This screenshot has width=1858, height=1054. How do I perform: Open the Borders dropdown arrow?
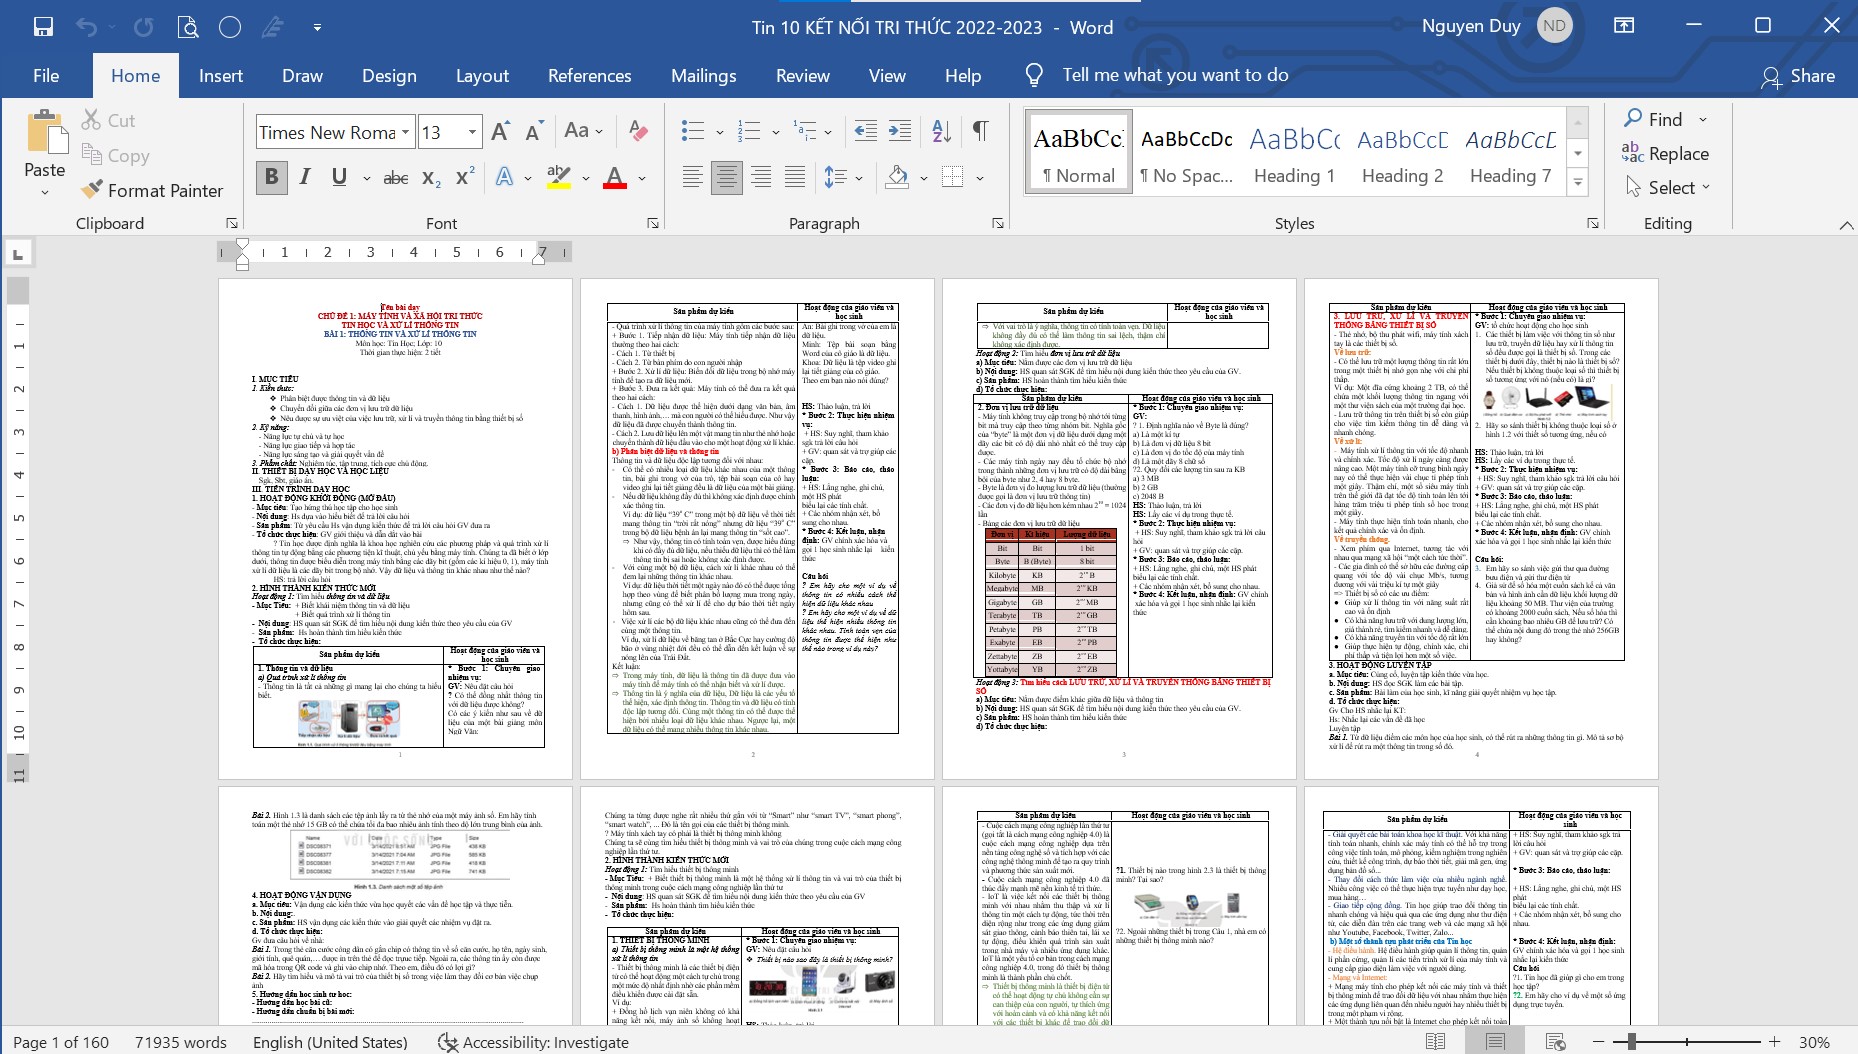point(979,178)
